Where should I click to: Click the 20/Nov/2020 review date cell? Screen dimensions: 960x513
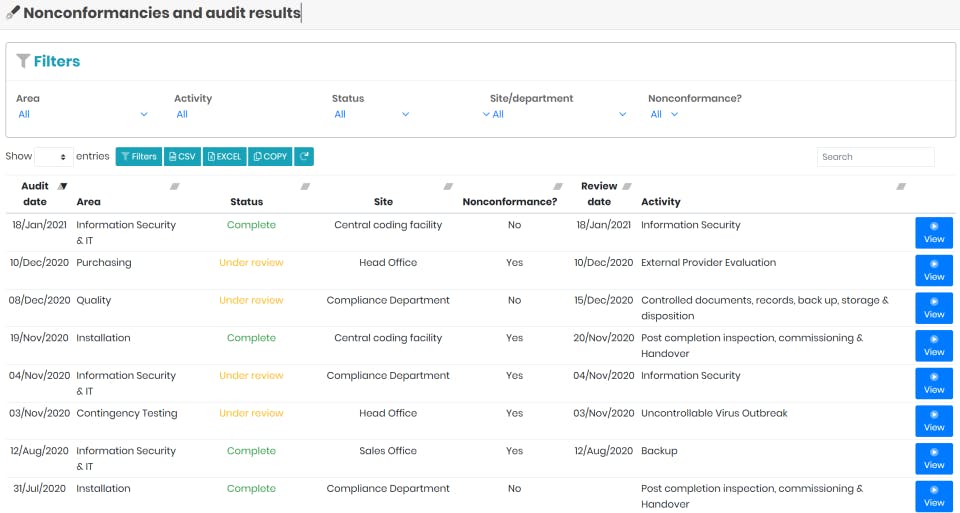pyautogui.click(x=603, y=338)
